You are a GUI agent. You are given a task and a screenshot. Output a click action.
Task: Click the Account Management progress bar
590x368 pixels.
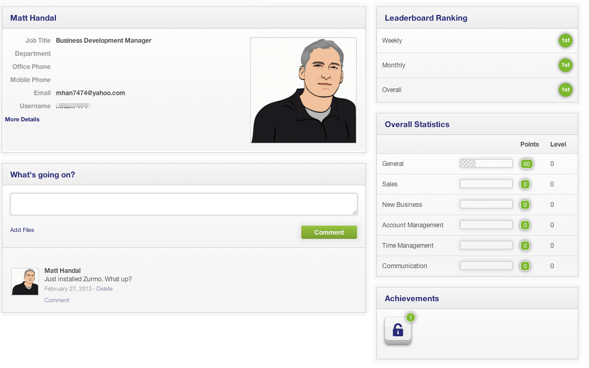(486, 225)
